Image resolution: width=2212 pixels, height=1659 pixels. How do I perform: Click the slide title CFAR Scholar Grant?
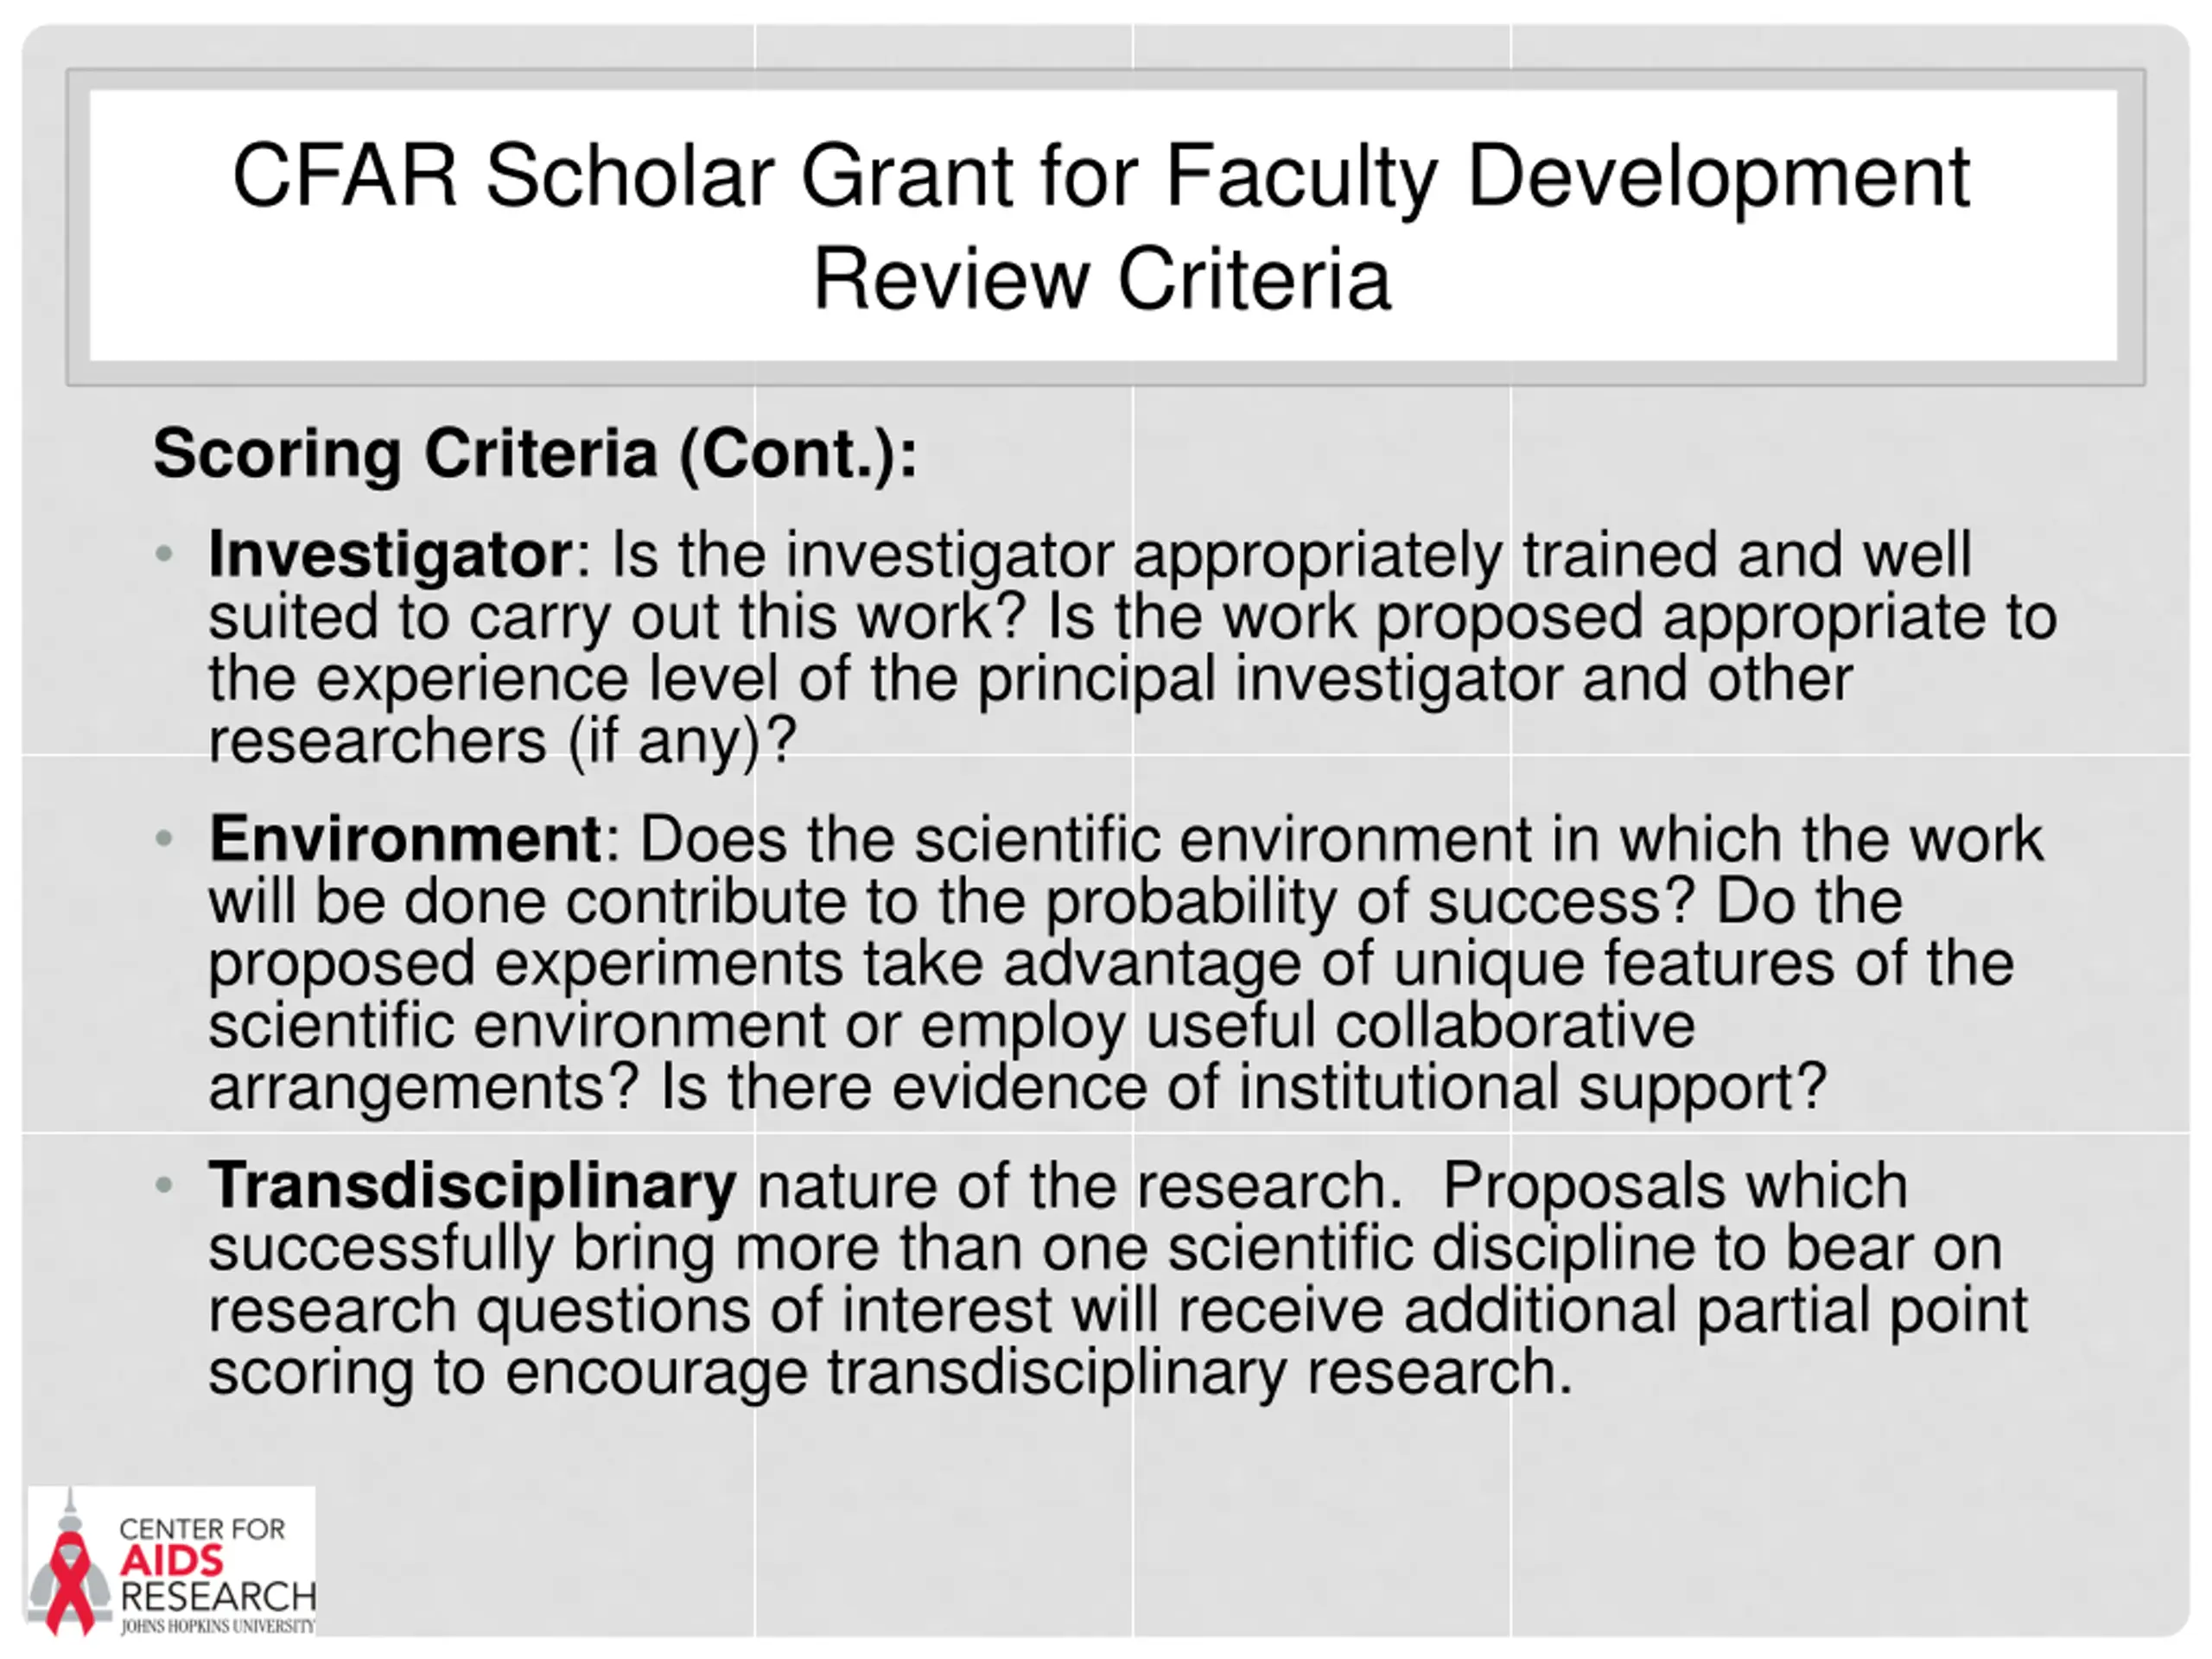[x=1101, y=176]
